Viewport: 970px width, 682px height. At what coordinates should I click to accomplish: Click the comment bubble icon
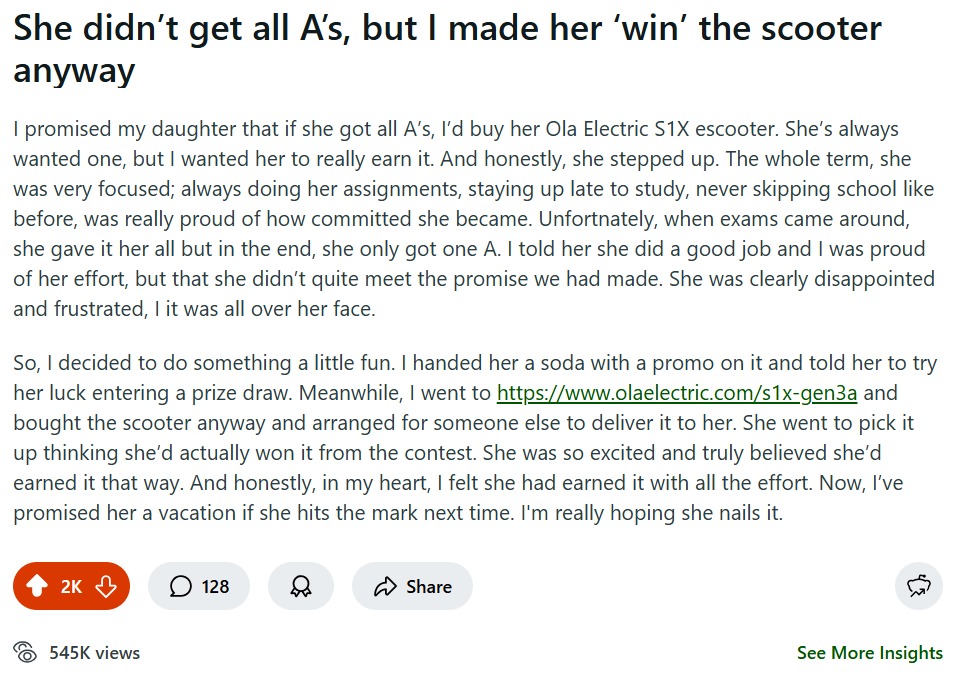point(181,586)
